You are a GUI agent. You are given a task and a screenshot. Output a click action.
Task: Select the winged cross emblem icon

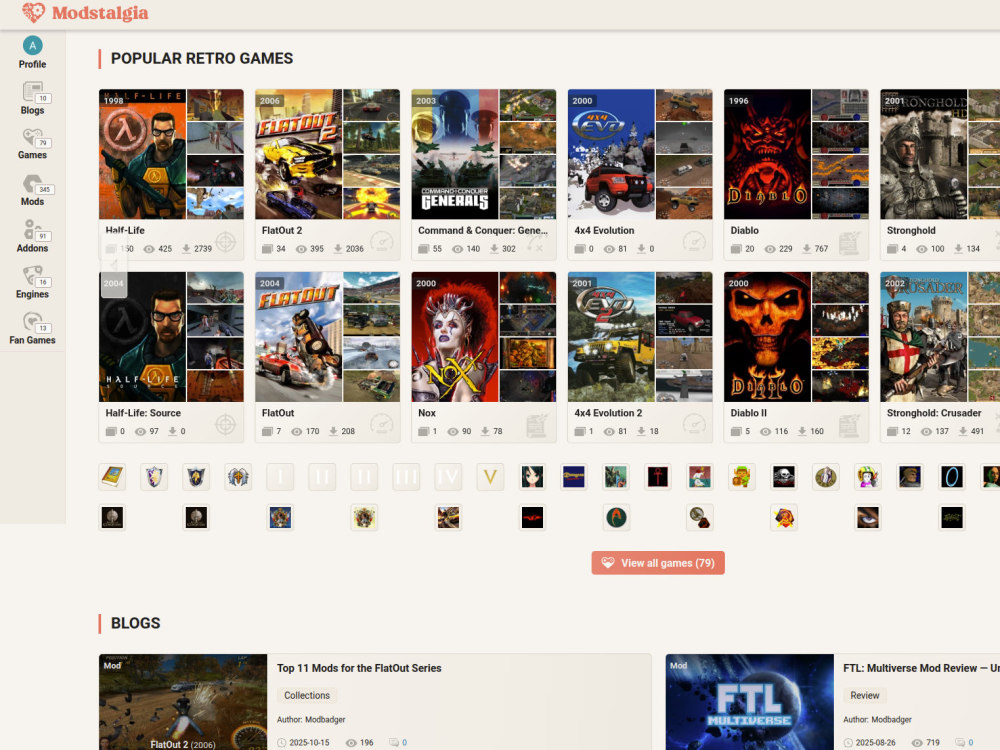click(x=238, y=476)
